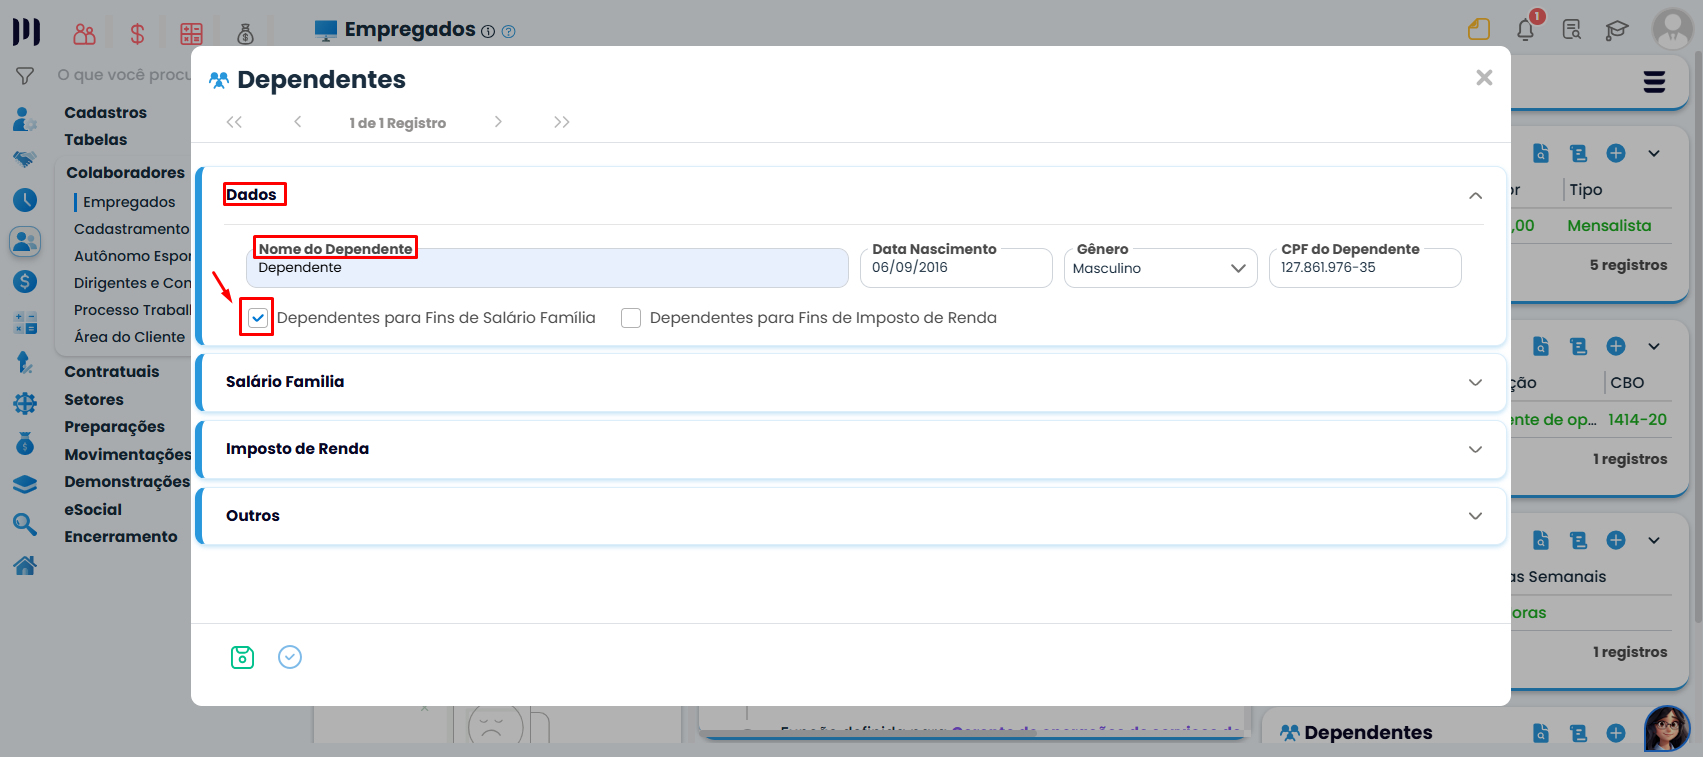Collapse the Dados section
Image resolution: width=1703 pixels, height=757 pixels.
[x=1474, y=195]
